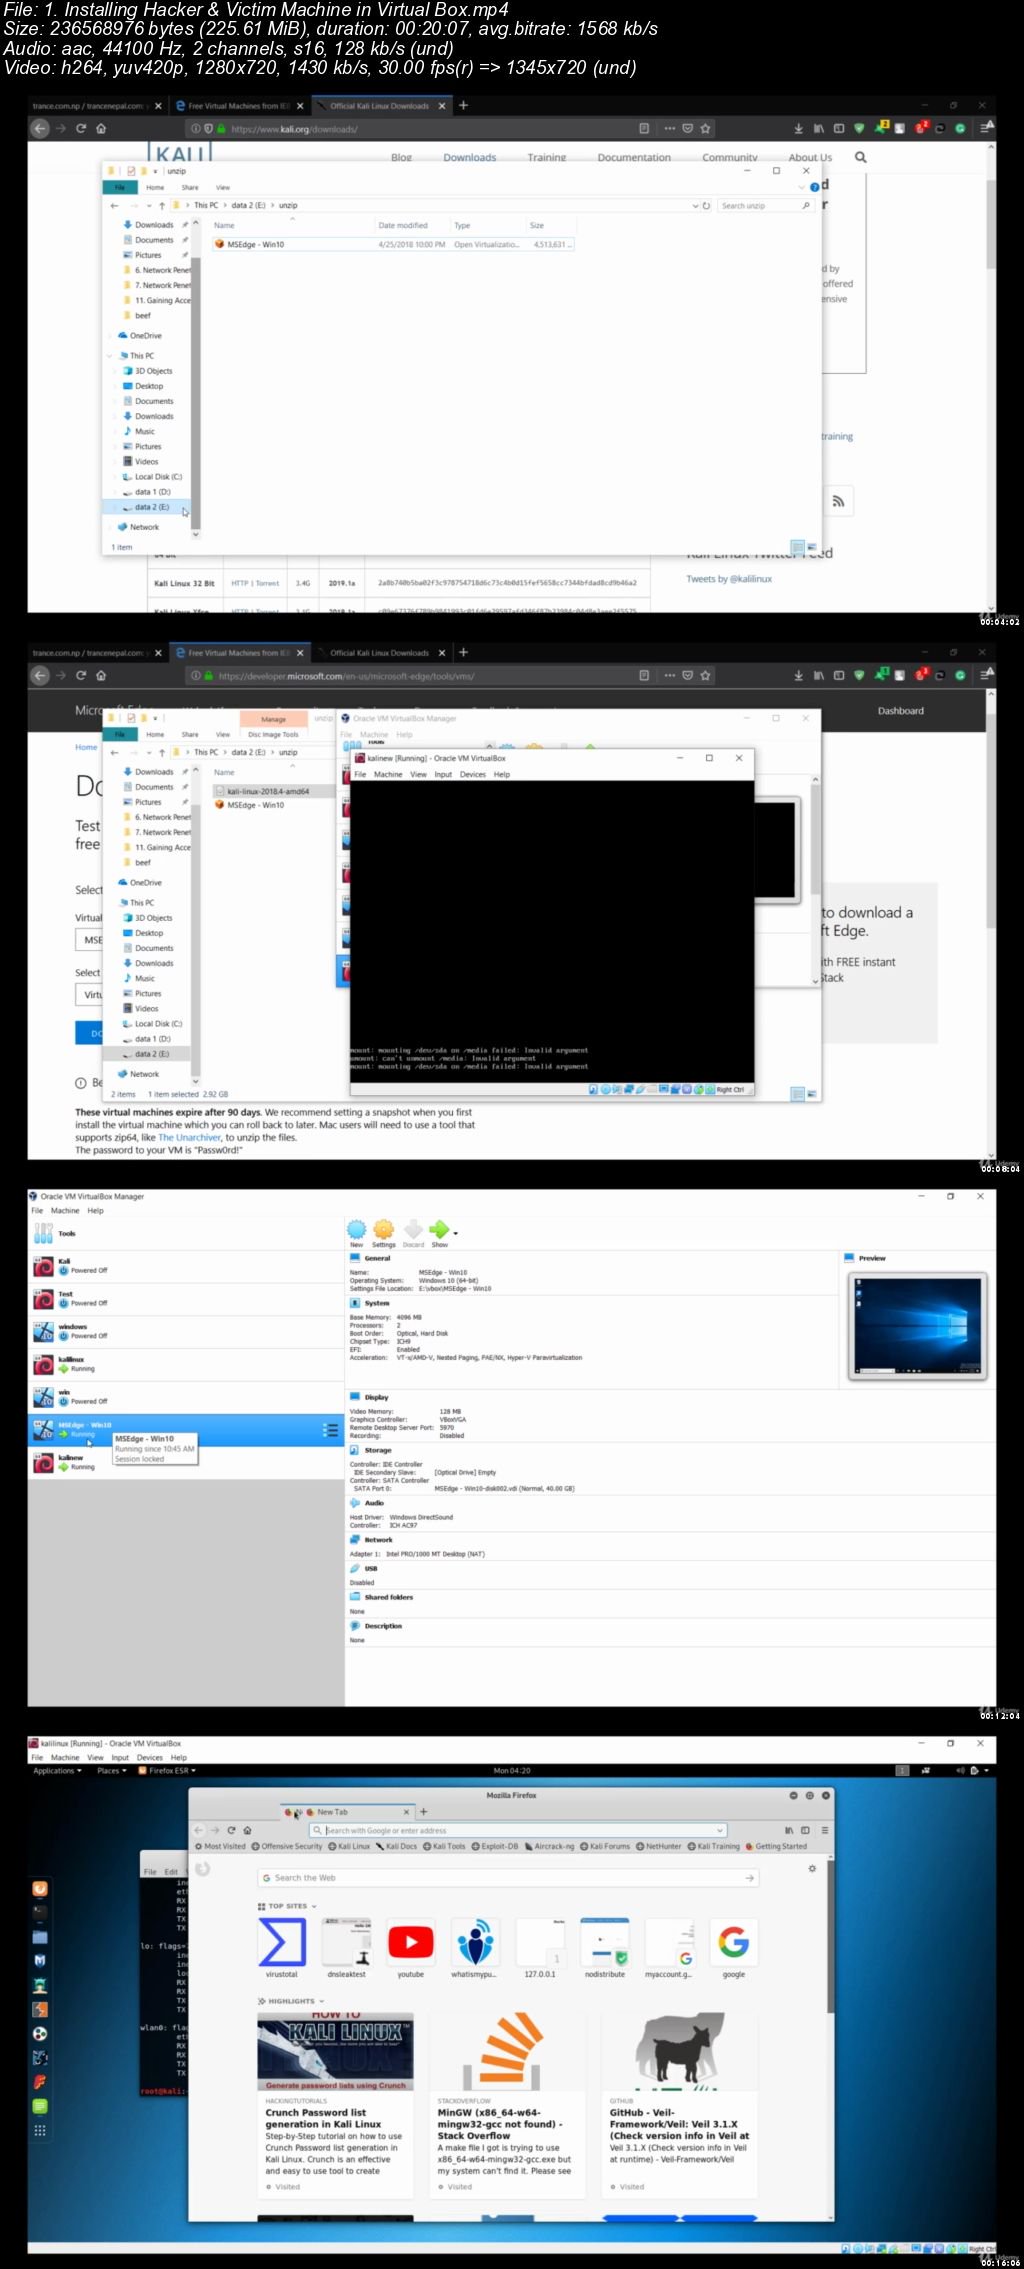Viewport: 1024px width, 2269px height.
Task: Click the green Show arrow icon
Action: [439, 1230]
